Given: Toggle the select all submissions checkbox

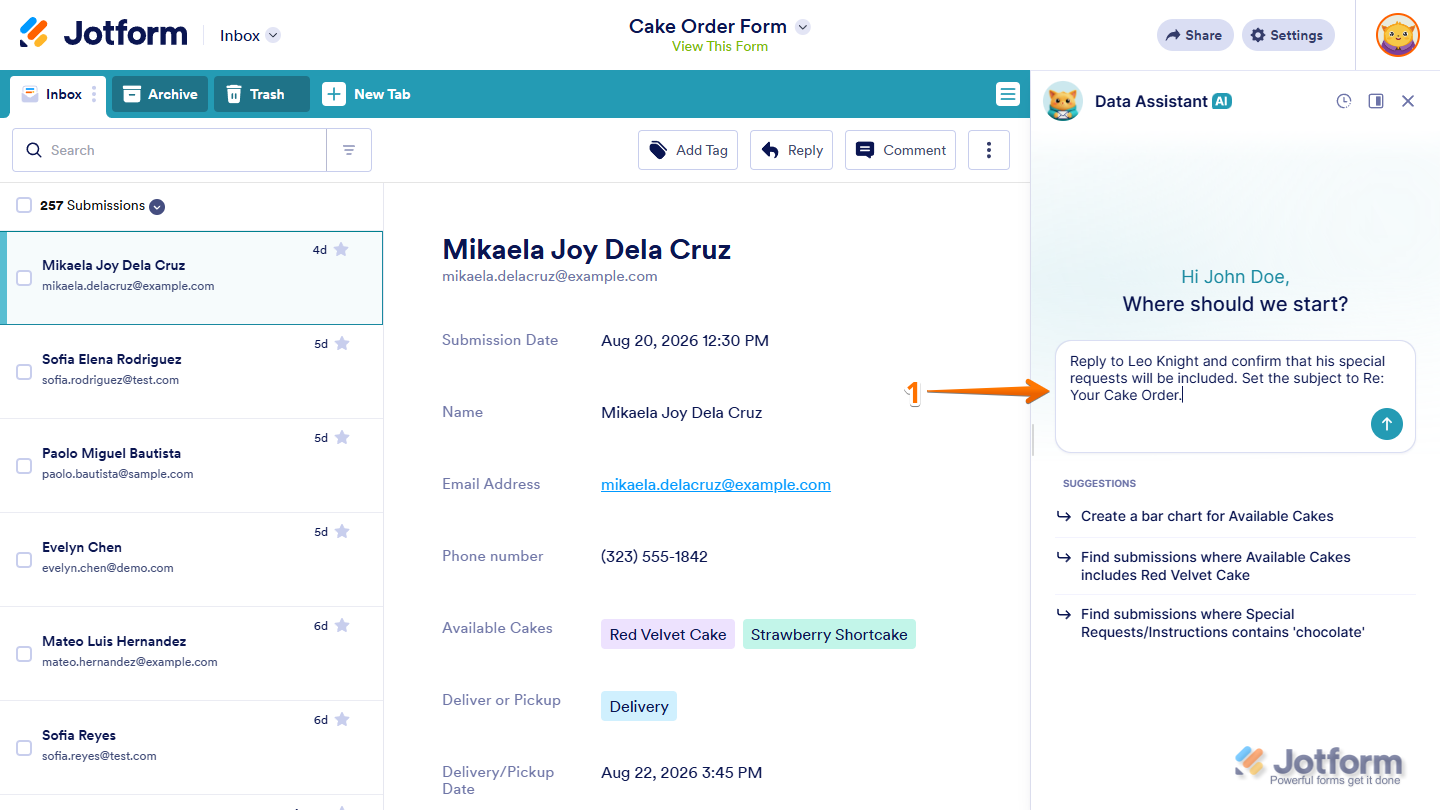Looking at the screenshot, I should pyautogui.click(x=24, y=205).
